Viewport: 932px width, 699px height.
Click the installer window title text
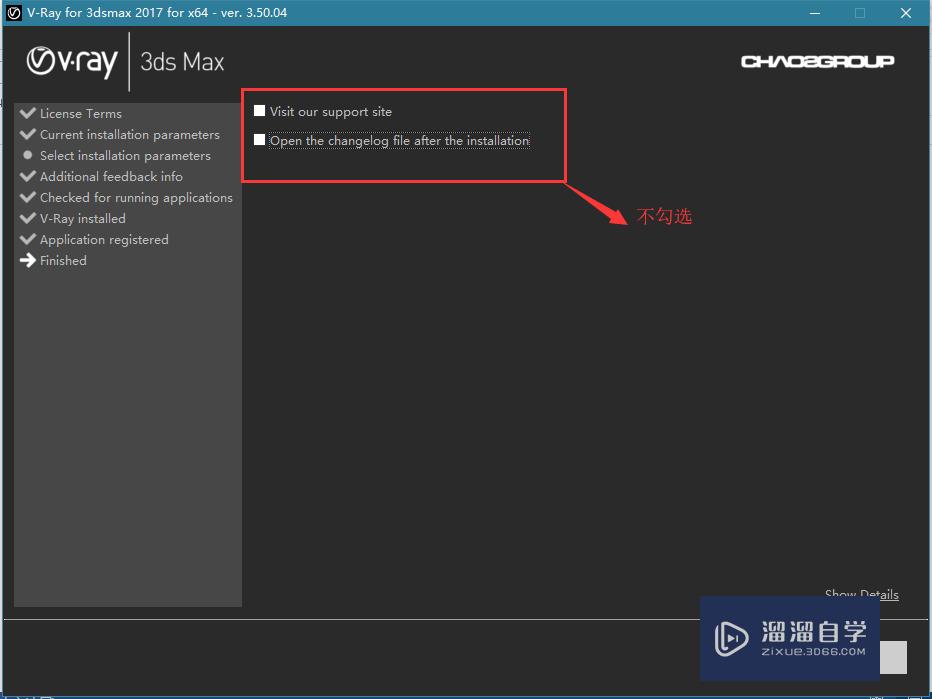coord(157,12)
